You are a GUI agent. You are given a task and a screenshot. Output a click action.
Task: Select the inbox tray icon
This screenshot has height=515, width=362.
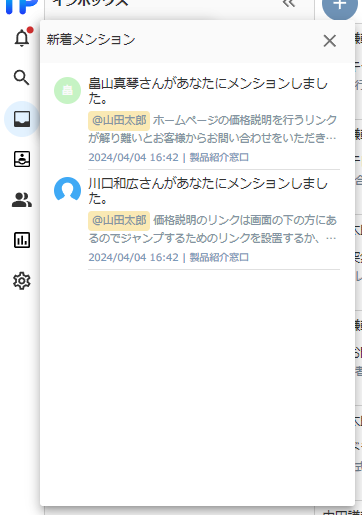point(22,119)
